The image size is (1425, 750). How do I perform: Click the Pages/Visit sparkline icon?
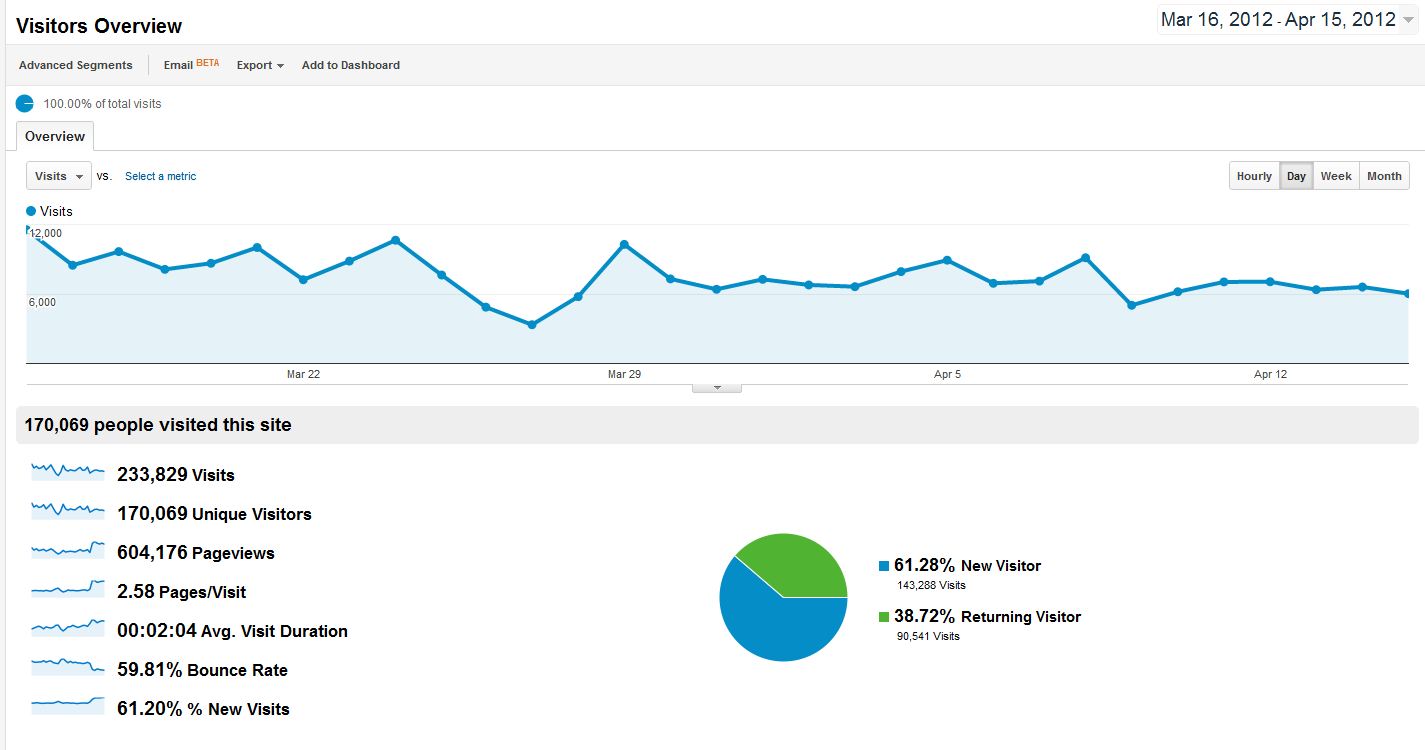(68, 588)
